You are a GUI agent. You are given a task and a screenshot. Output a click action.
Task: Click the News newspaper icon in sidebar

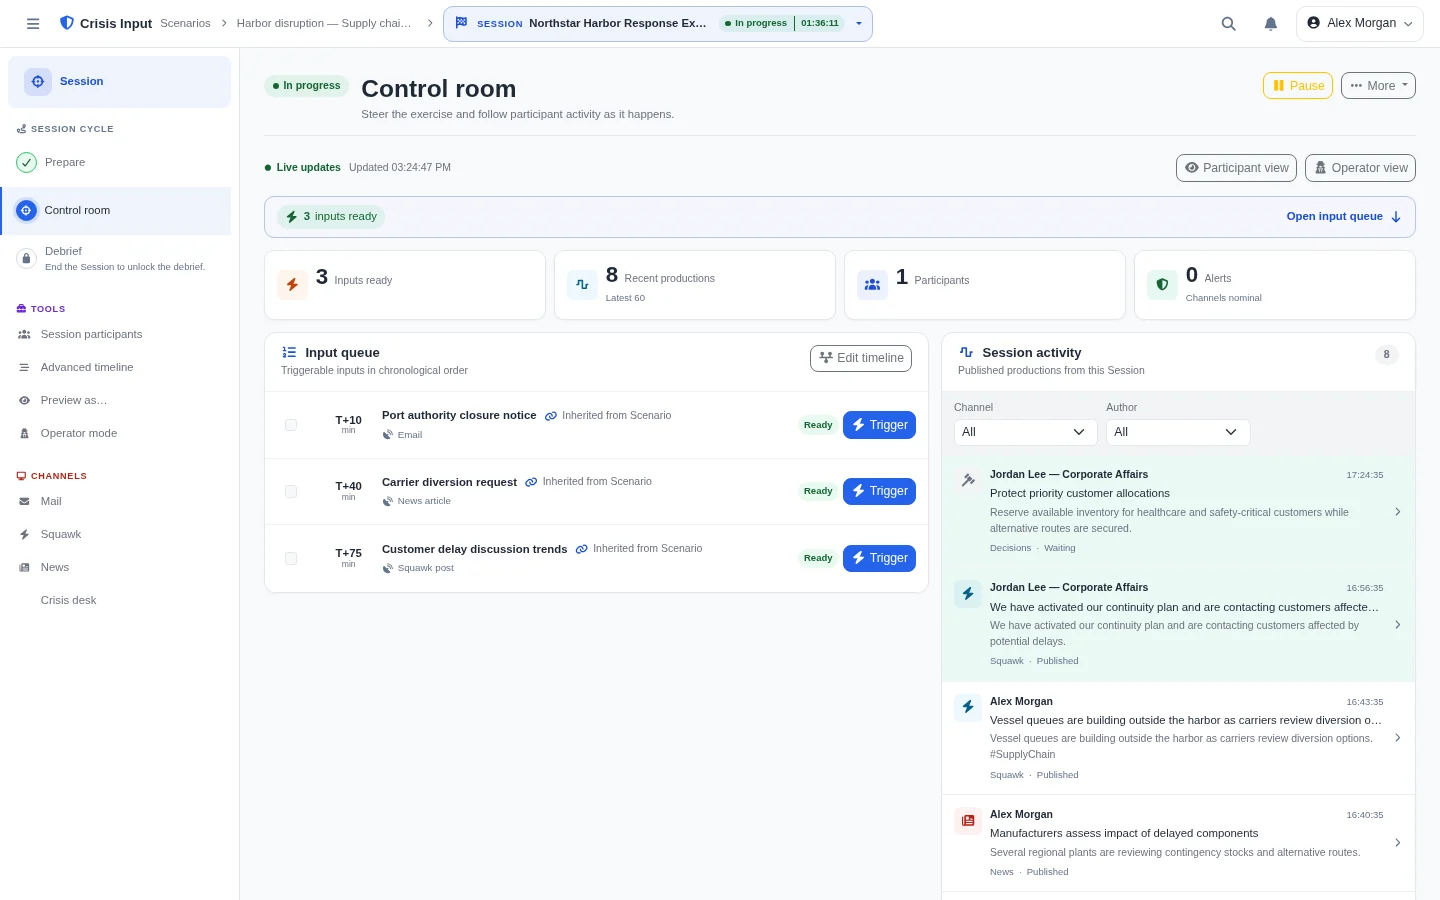point(24,568)
